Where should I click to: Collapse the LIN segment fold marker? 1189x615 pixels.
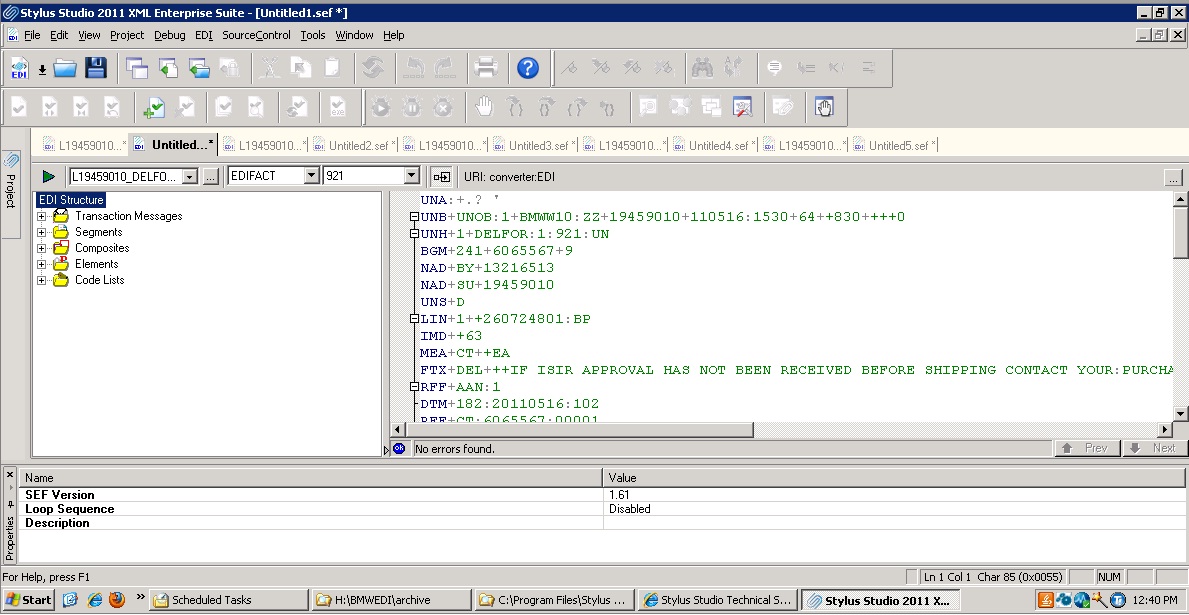coord(414,319)
